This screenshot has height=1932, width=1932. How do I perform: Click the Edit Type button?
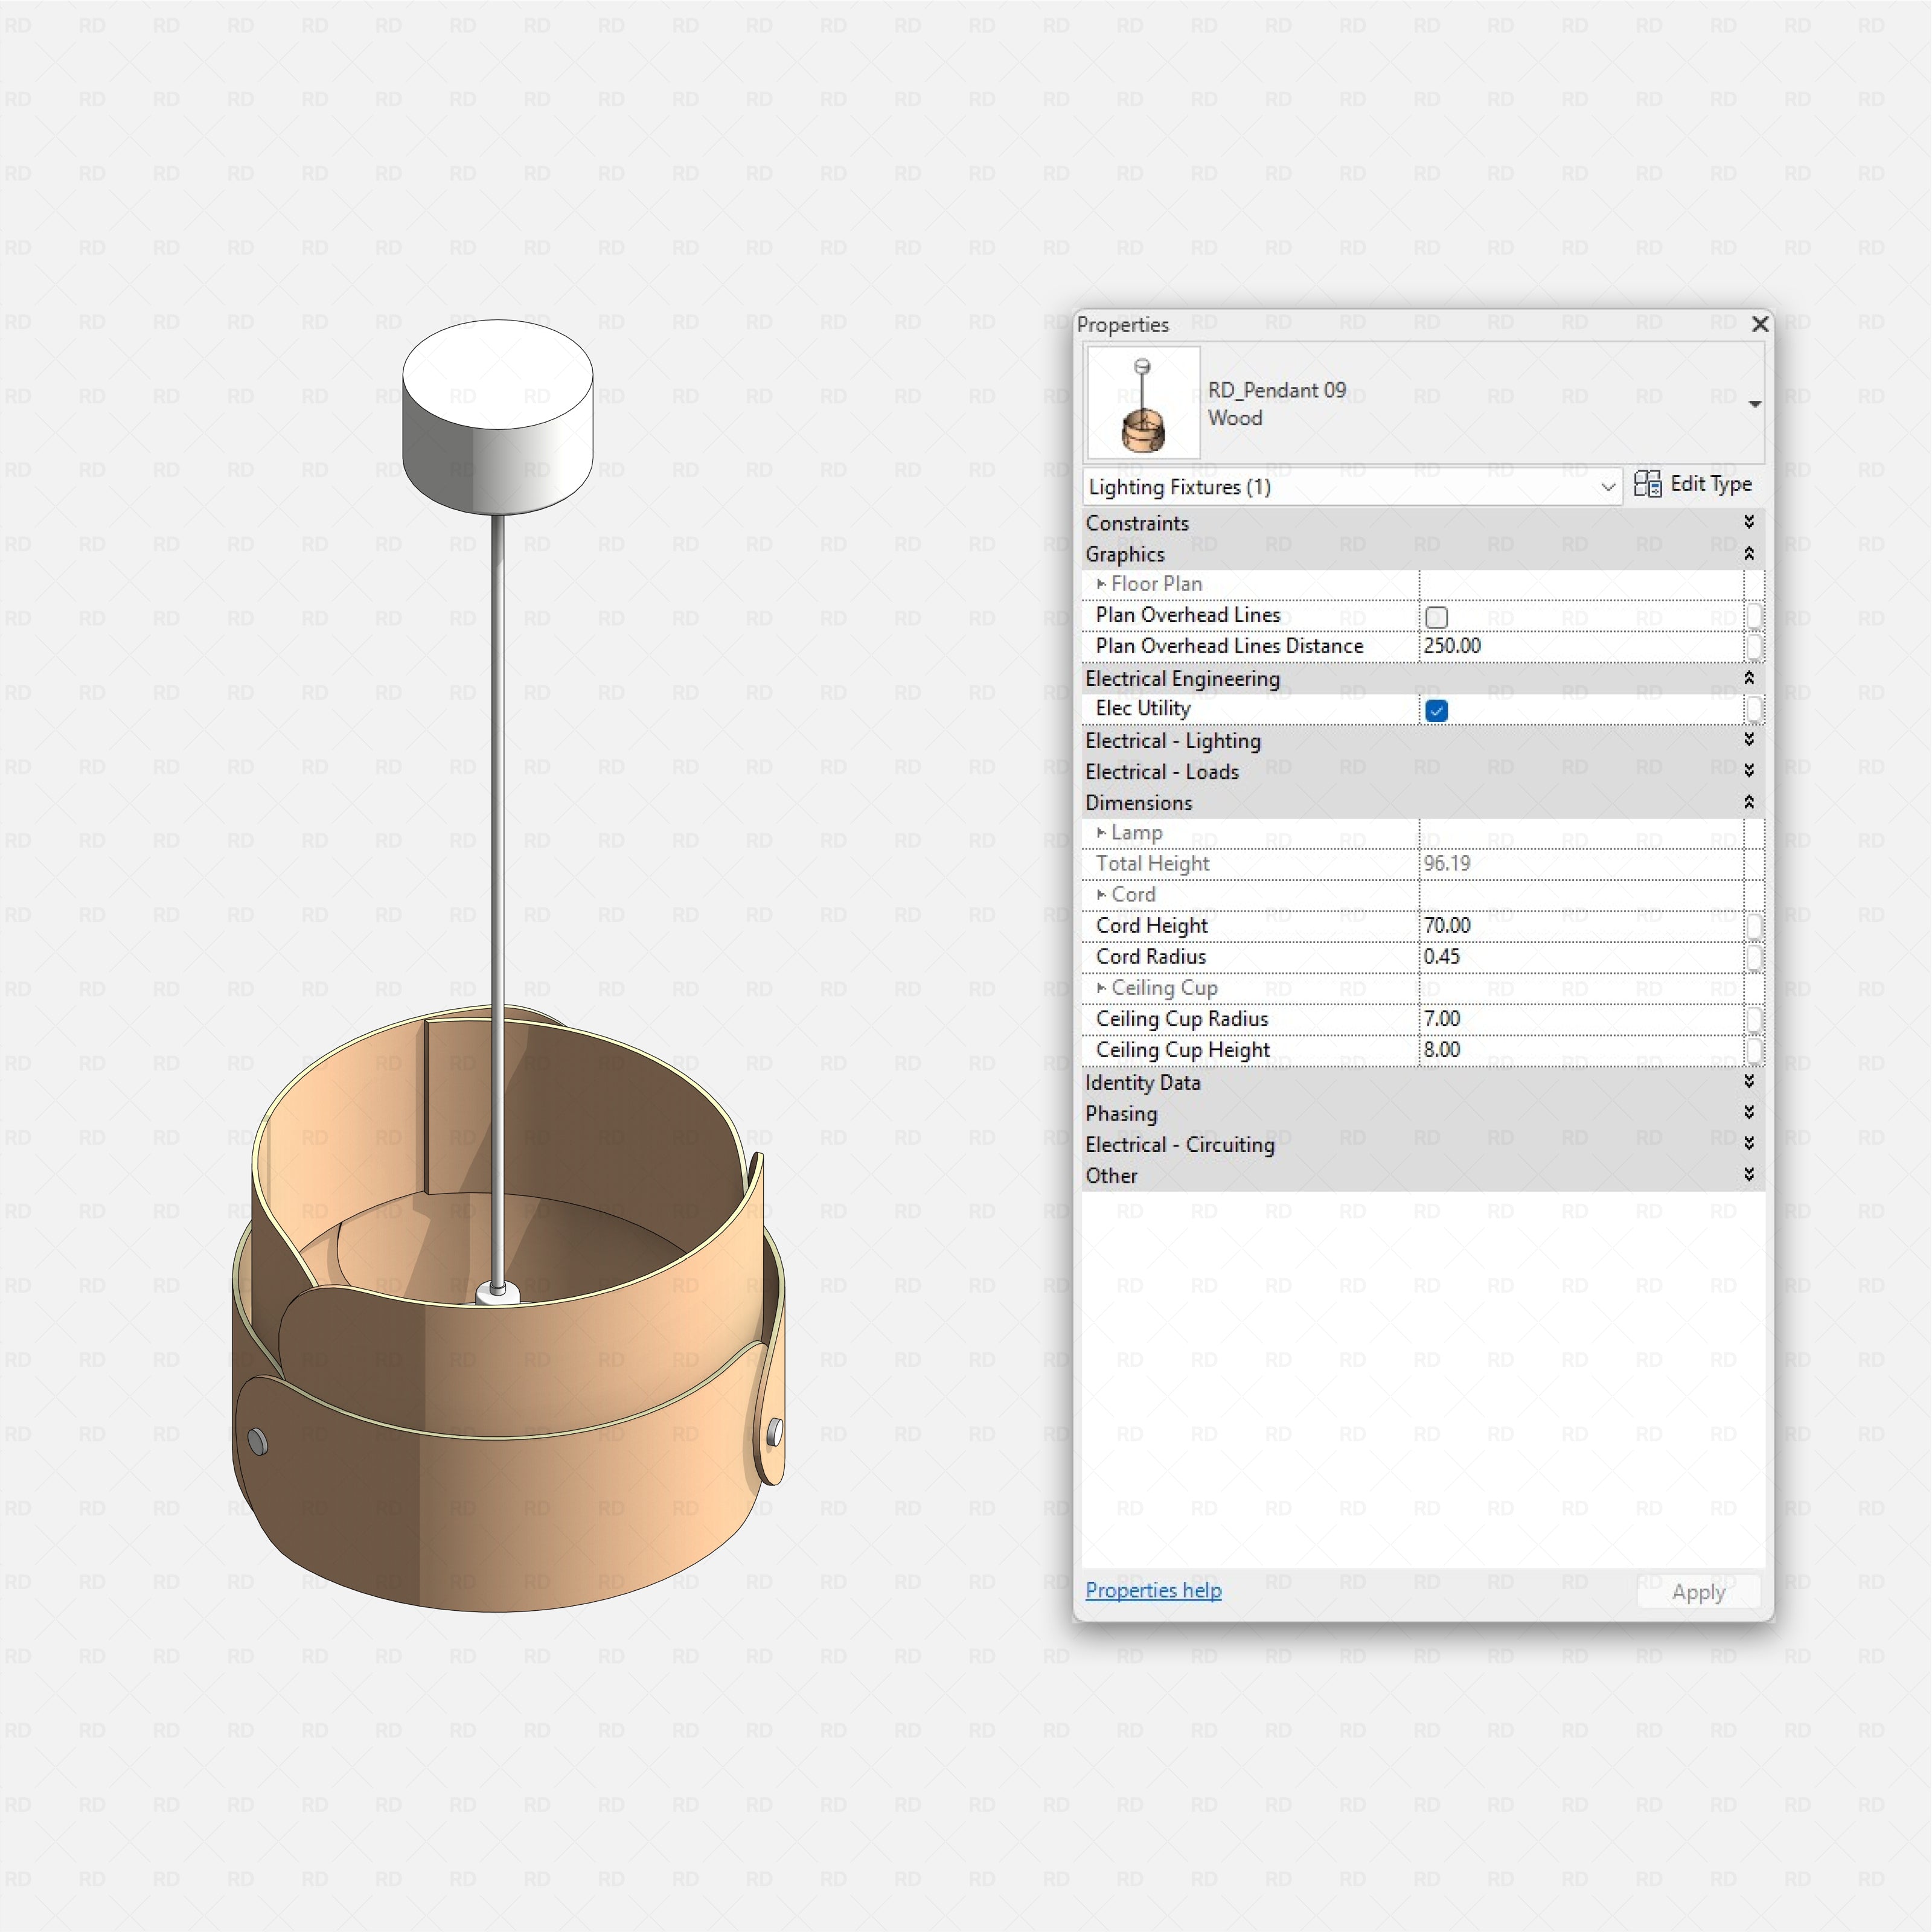pos(1693,484)
